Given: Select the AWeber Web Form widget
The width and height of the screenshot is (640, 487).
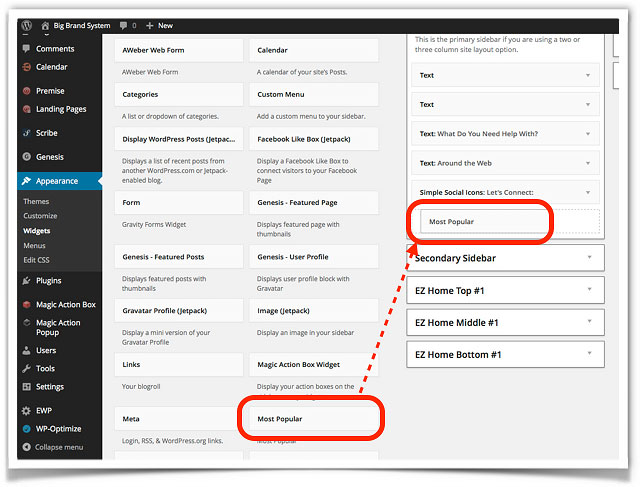Looking at the screenshot, I should tap(179, 50).
